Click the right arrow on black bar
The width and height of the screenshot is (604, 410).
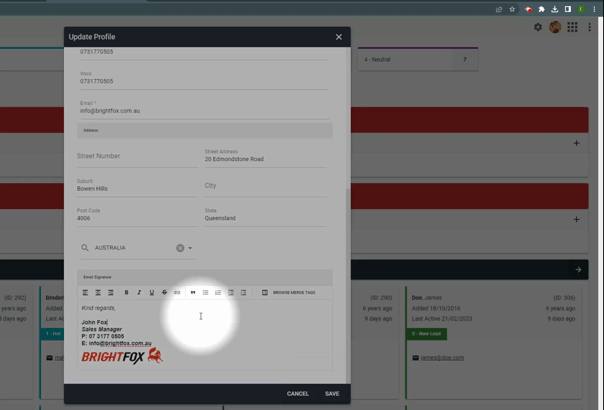click(x=578, y=270)
